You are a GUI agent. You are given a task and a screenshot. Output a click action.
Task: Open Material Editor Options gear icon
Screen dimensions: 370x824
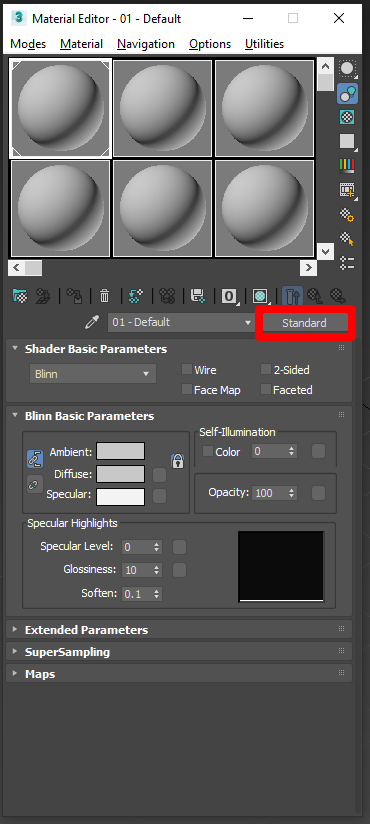click(x=347, y=214)
